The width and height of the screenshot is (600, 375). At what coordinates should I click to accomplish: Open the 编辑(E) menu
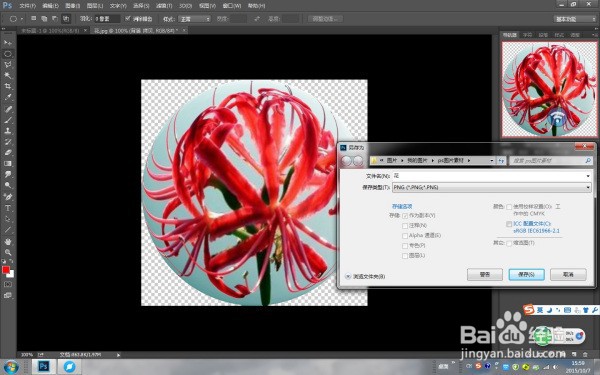tap(50, 6)
